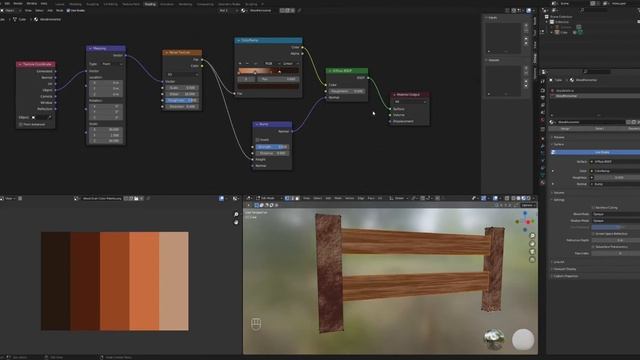The width and height of the screenshot is (640, 360).
Task: Open UV Editing workspace tab
Action: coord(110,4)
